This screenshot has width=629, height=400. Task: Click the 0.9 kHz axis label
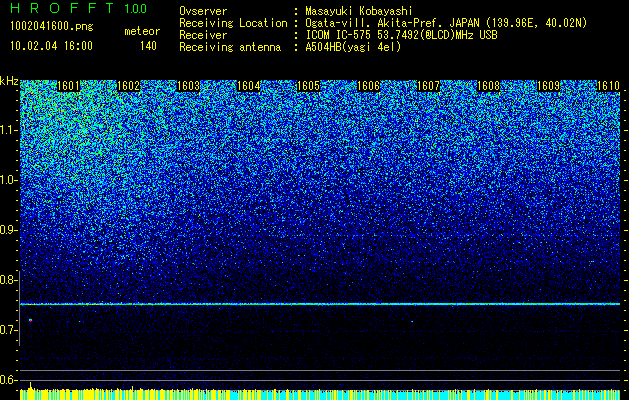8,230
